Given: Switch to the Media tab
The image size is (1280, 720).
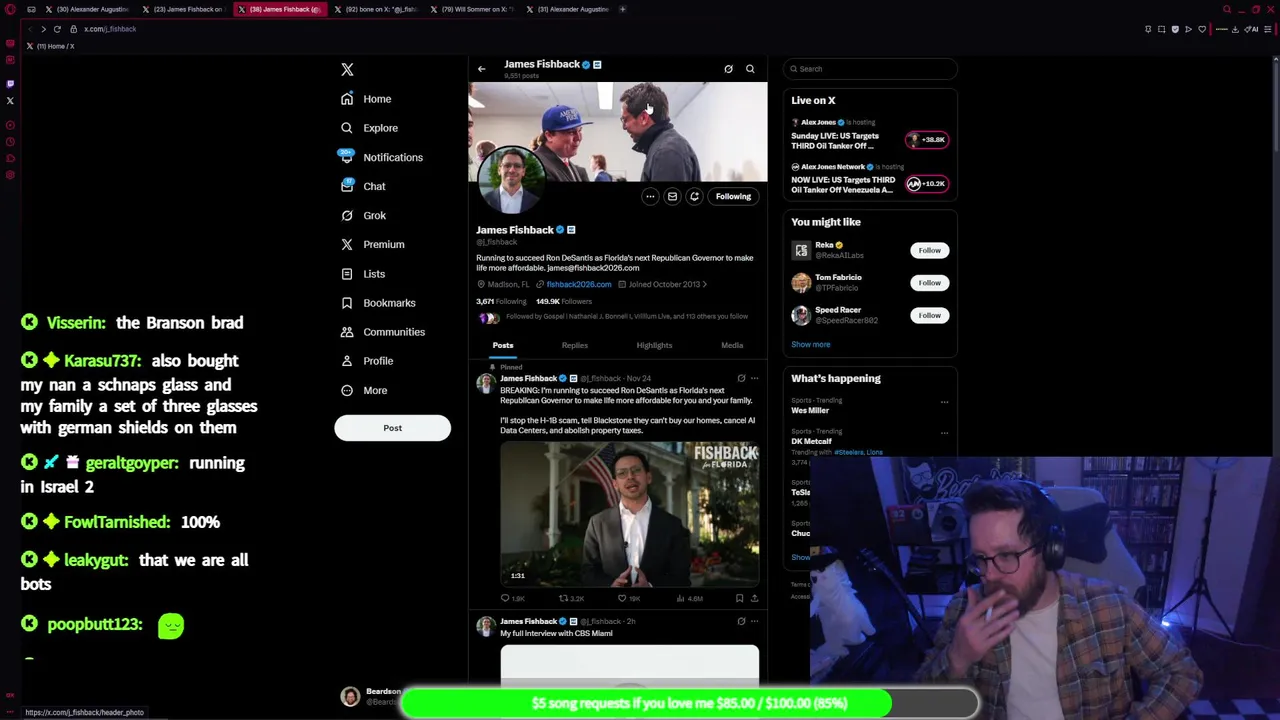Looking at the screenshot, I should (732, 346).
